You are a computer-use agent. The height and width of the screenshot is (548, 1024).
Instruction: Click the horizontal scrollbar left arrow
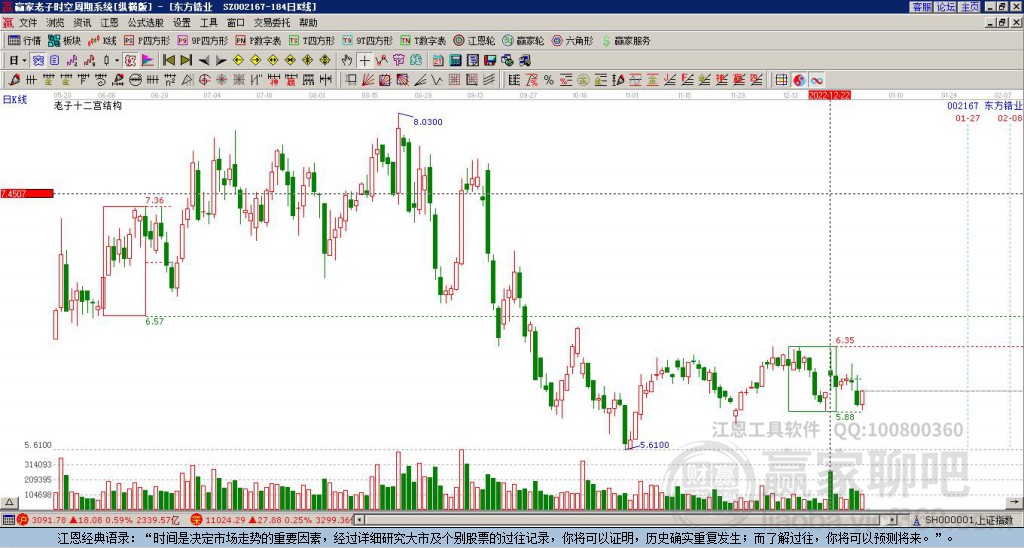tap(359, 520)
